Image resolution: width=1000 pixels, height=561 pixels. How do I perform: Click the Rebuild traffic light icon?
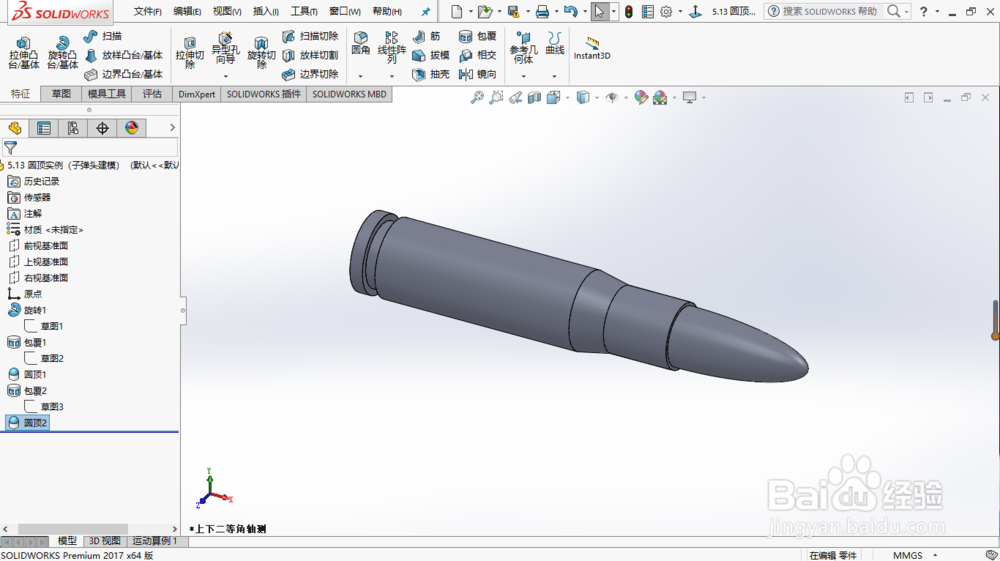click(x=629, y=11)
